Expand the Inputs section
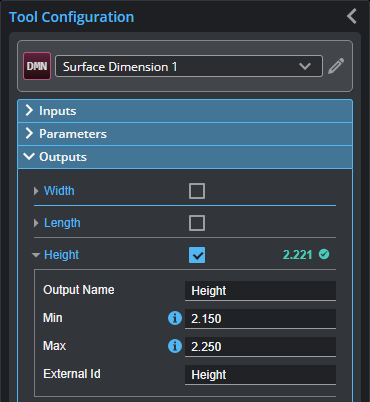370x402 pixels. coord(185,111)
